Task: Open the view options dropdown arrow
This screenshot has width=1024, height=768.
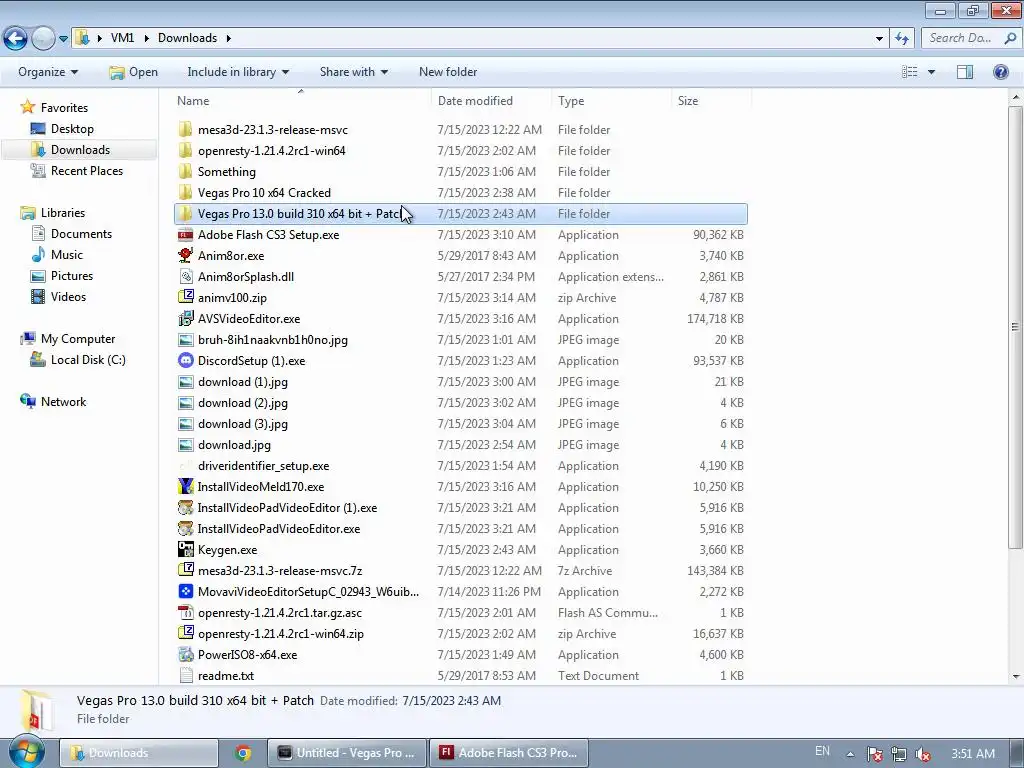Action: pos(931,72)
